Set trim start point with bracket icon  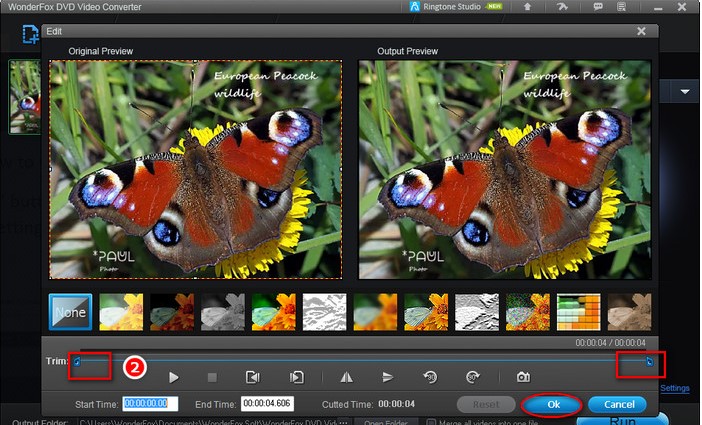coord(253,377)
